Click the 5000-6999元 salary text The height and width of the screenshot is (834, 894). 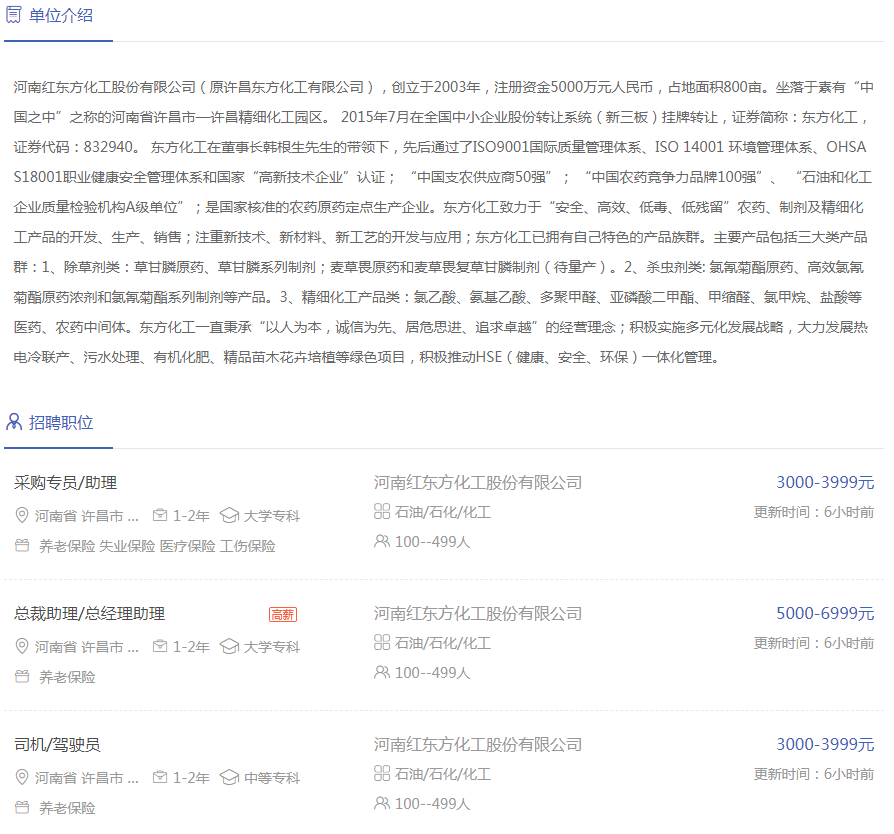point(825,613)
